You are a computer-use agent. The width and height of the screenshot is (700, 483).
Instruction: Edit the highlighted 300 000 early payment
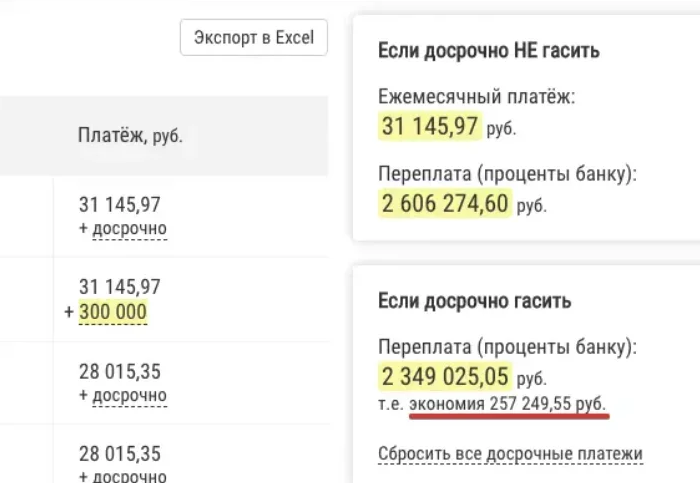point(112,312)
